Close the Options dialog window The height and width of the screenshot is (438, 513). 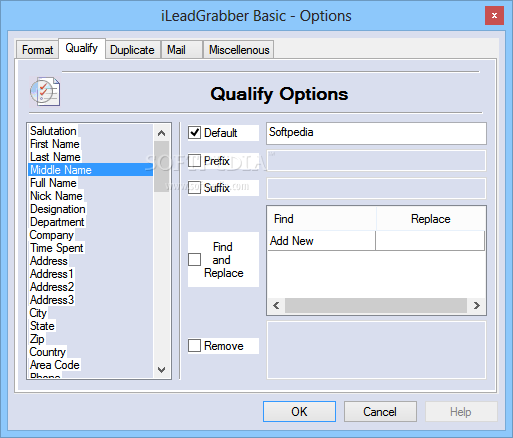(x=494, y=15)
